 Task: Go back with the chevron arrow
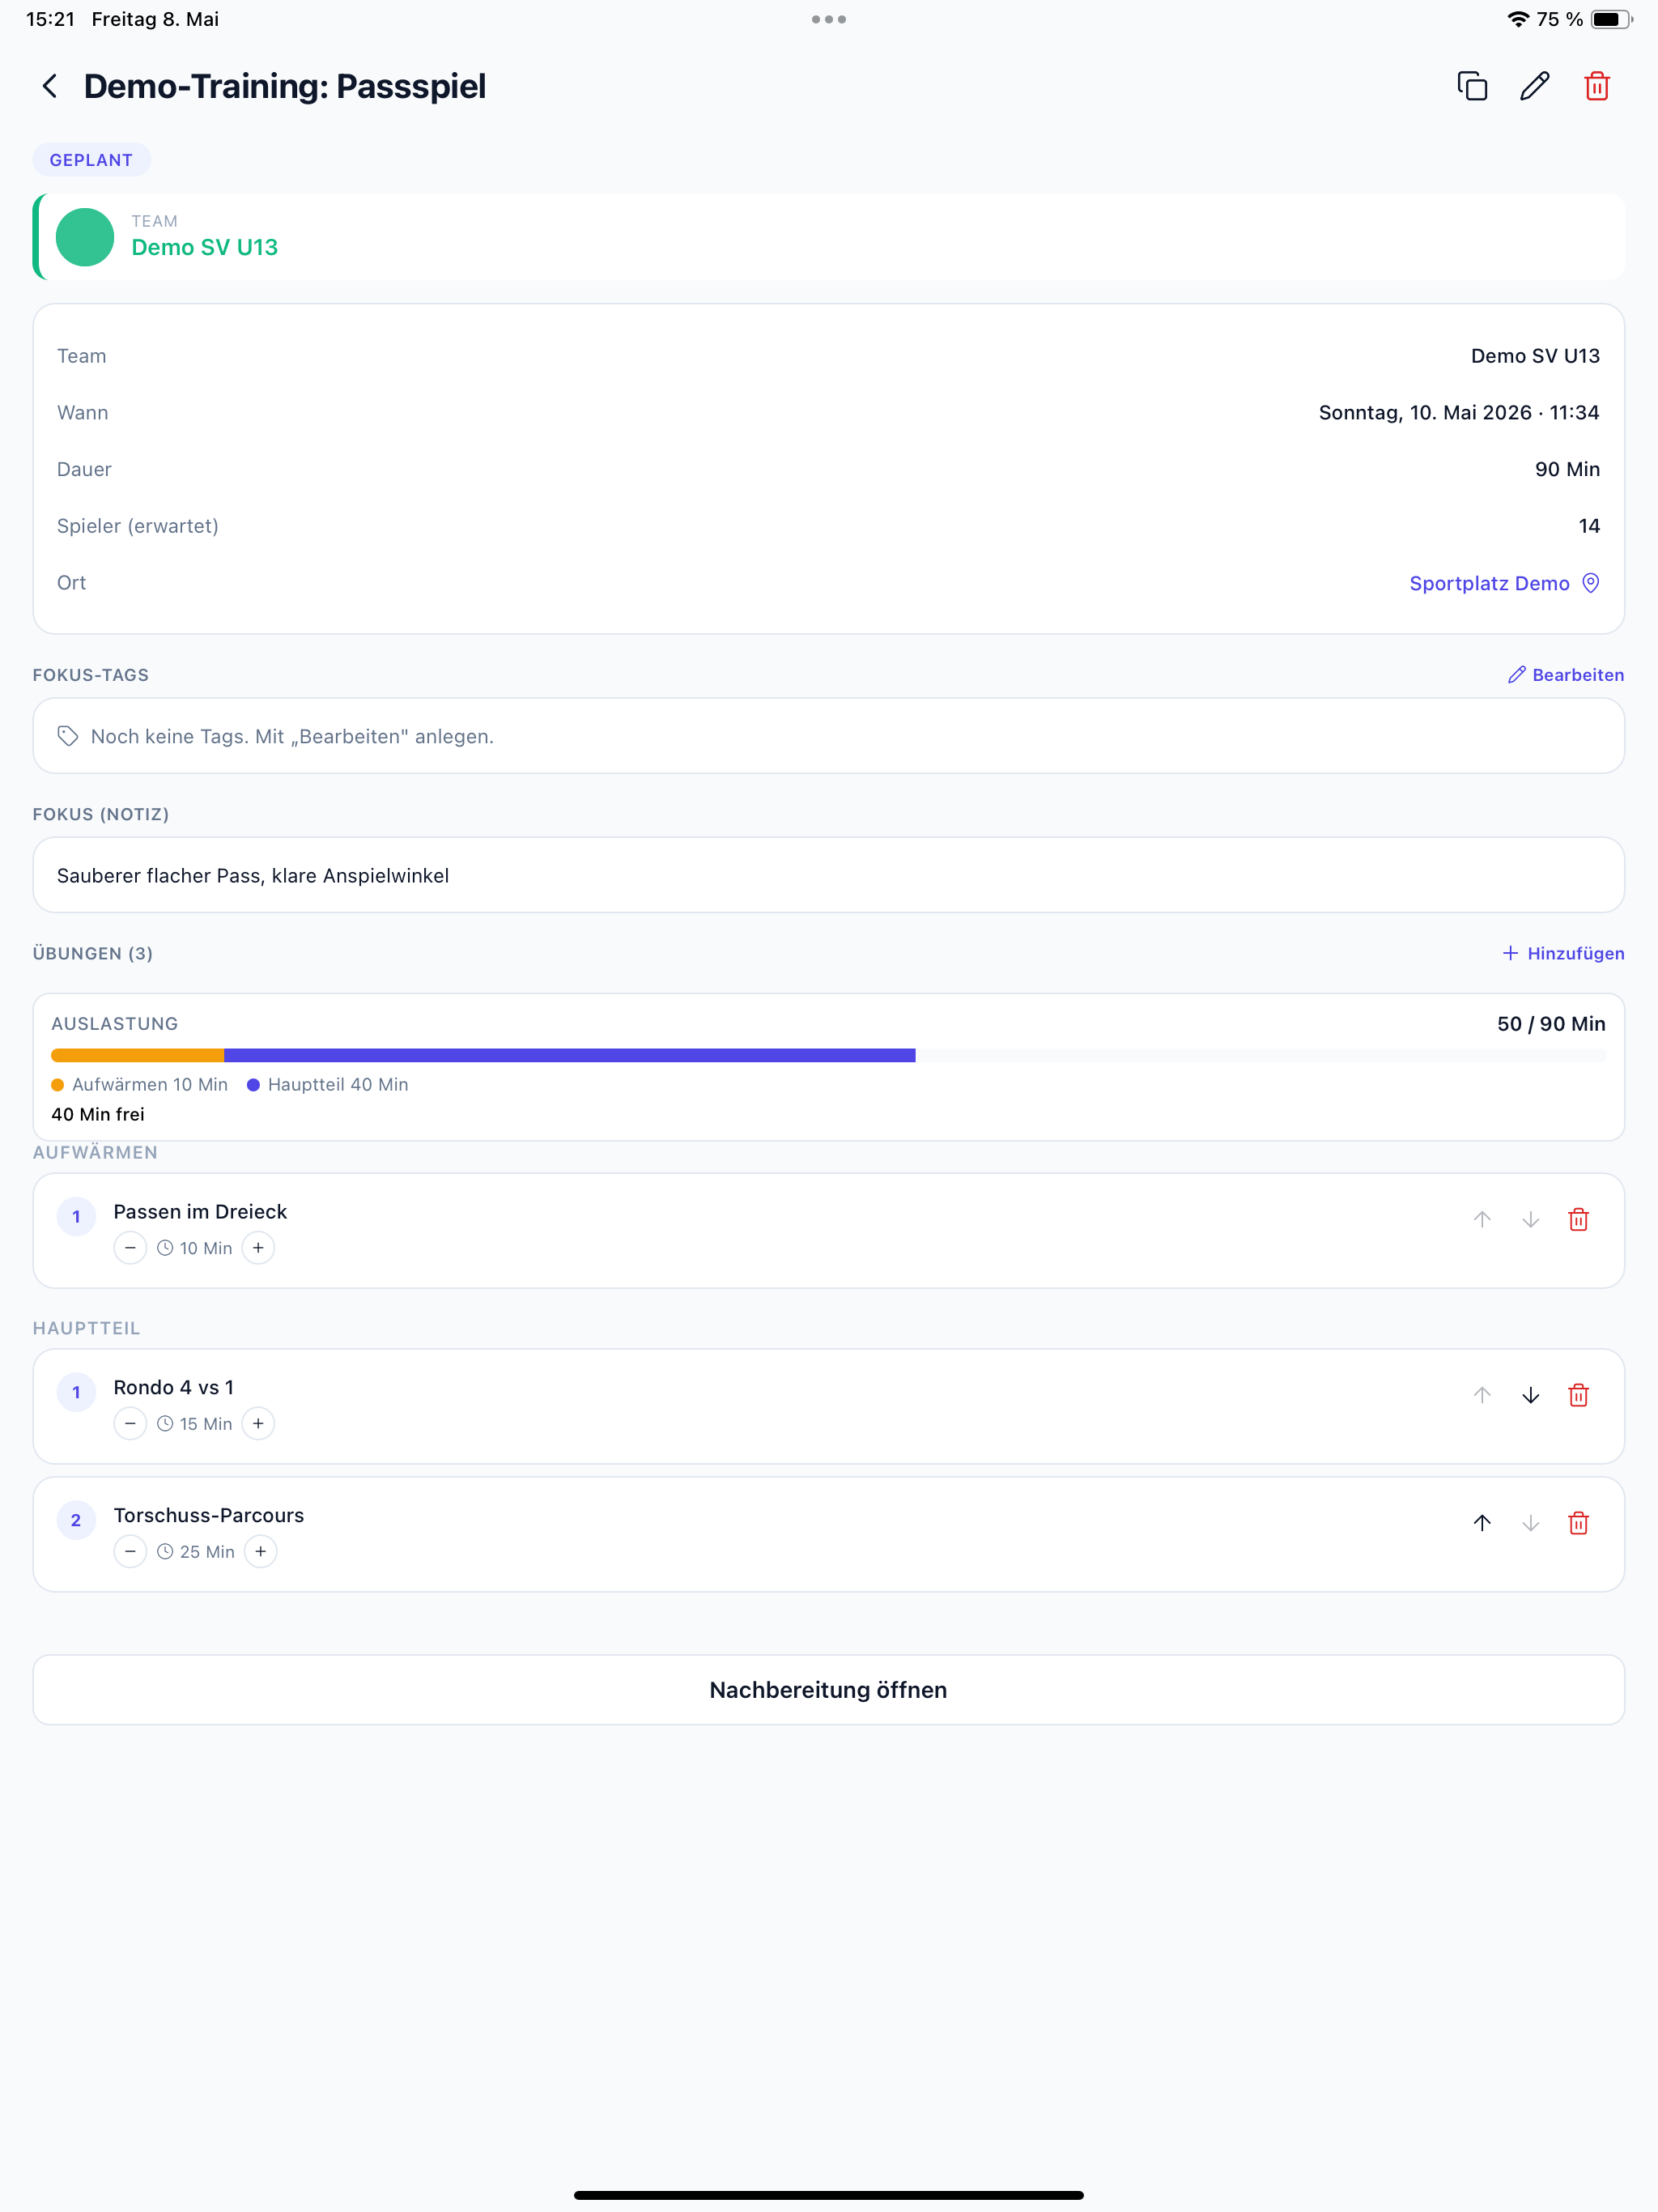click(49, 86)
